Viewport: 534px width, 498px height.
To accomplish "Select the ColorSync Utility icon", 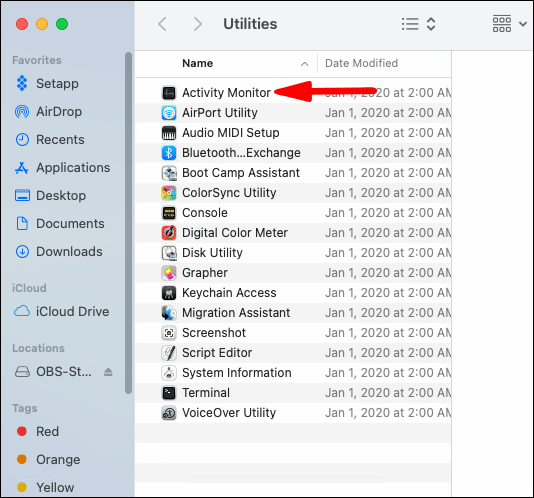I will point(169,193).
